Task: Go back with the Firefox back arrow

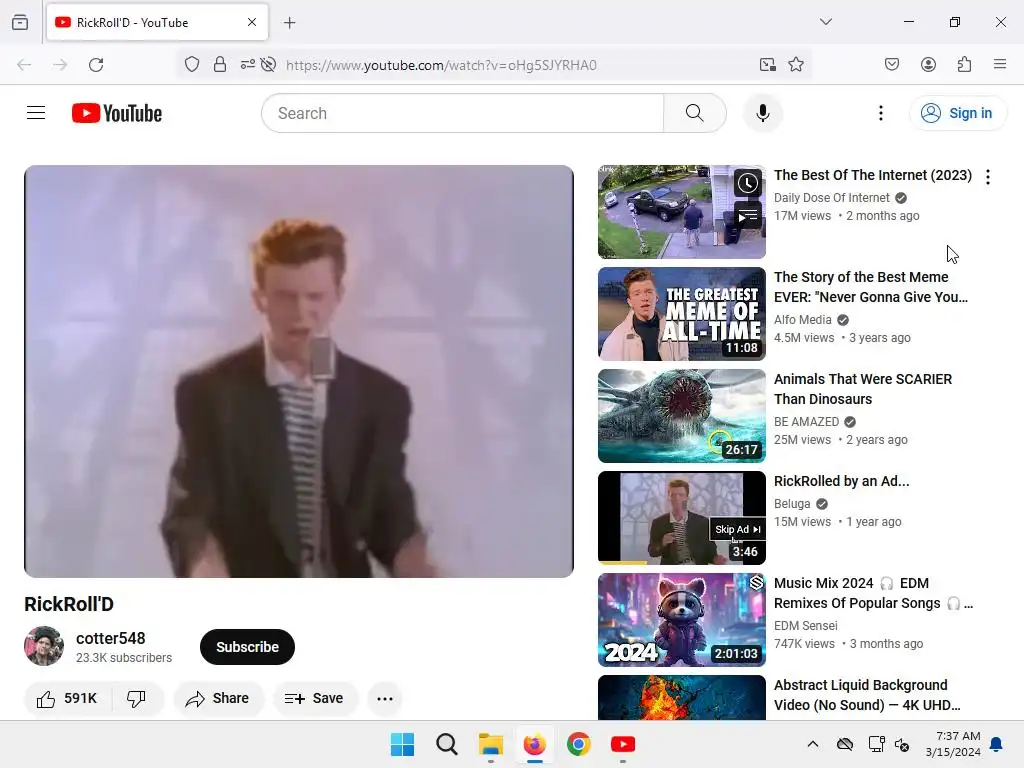Action: point(24,65)
